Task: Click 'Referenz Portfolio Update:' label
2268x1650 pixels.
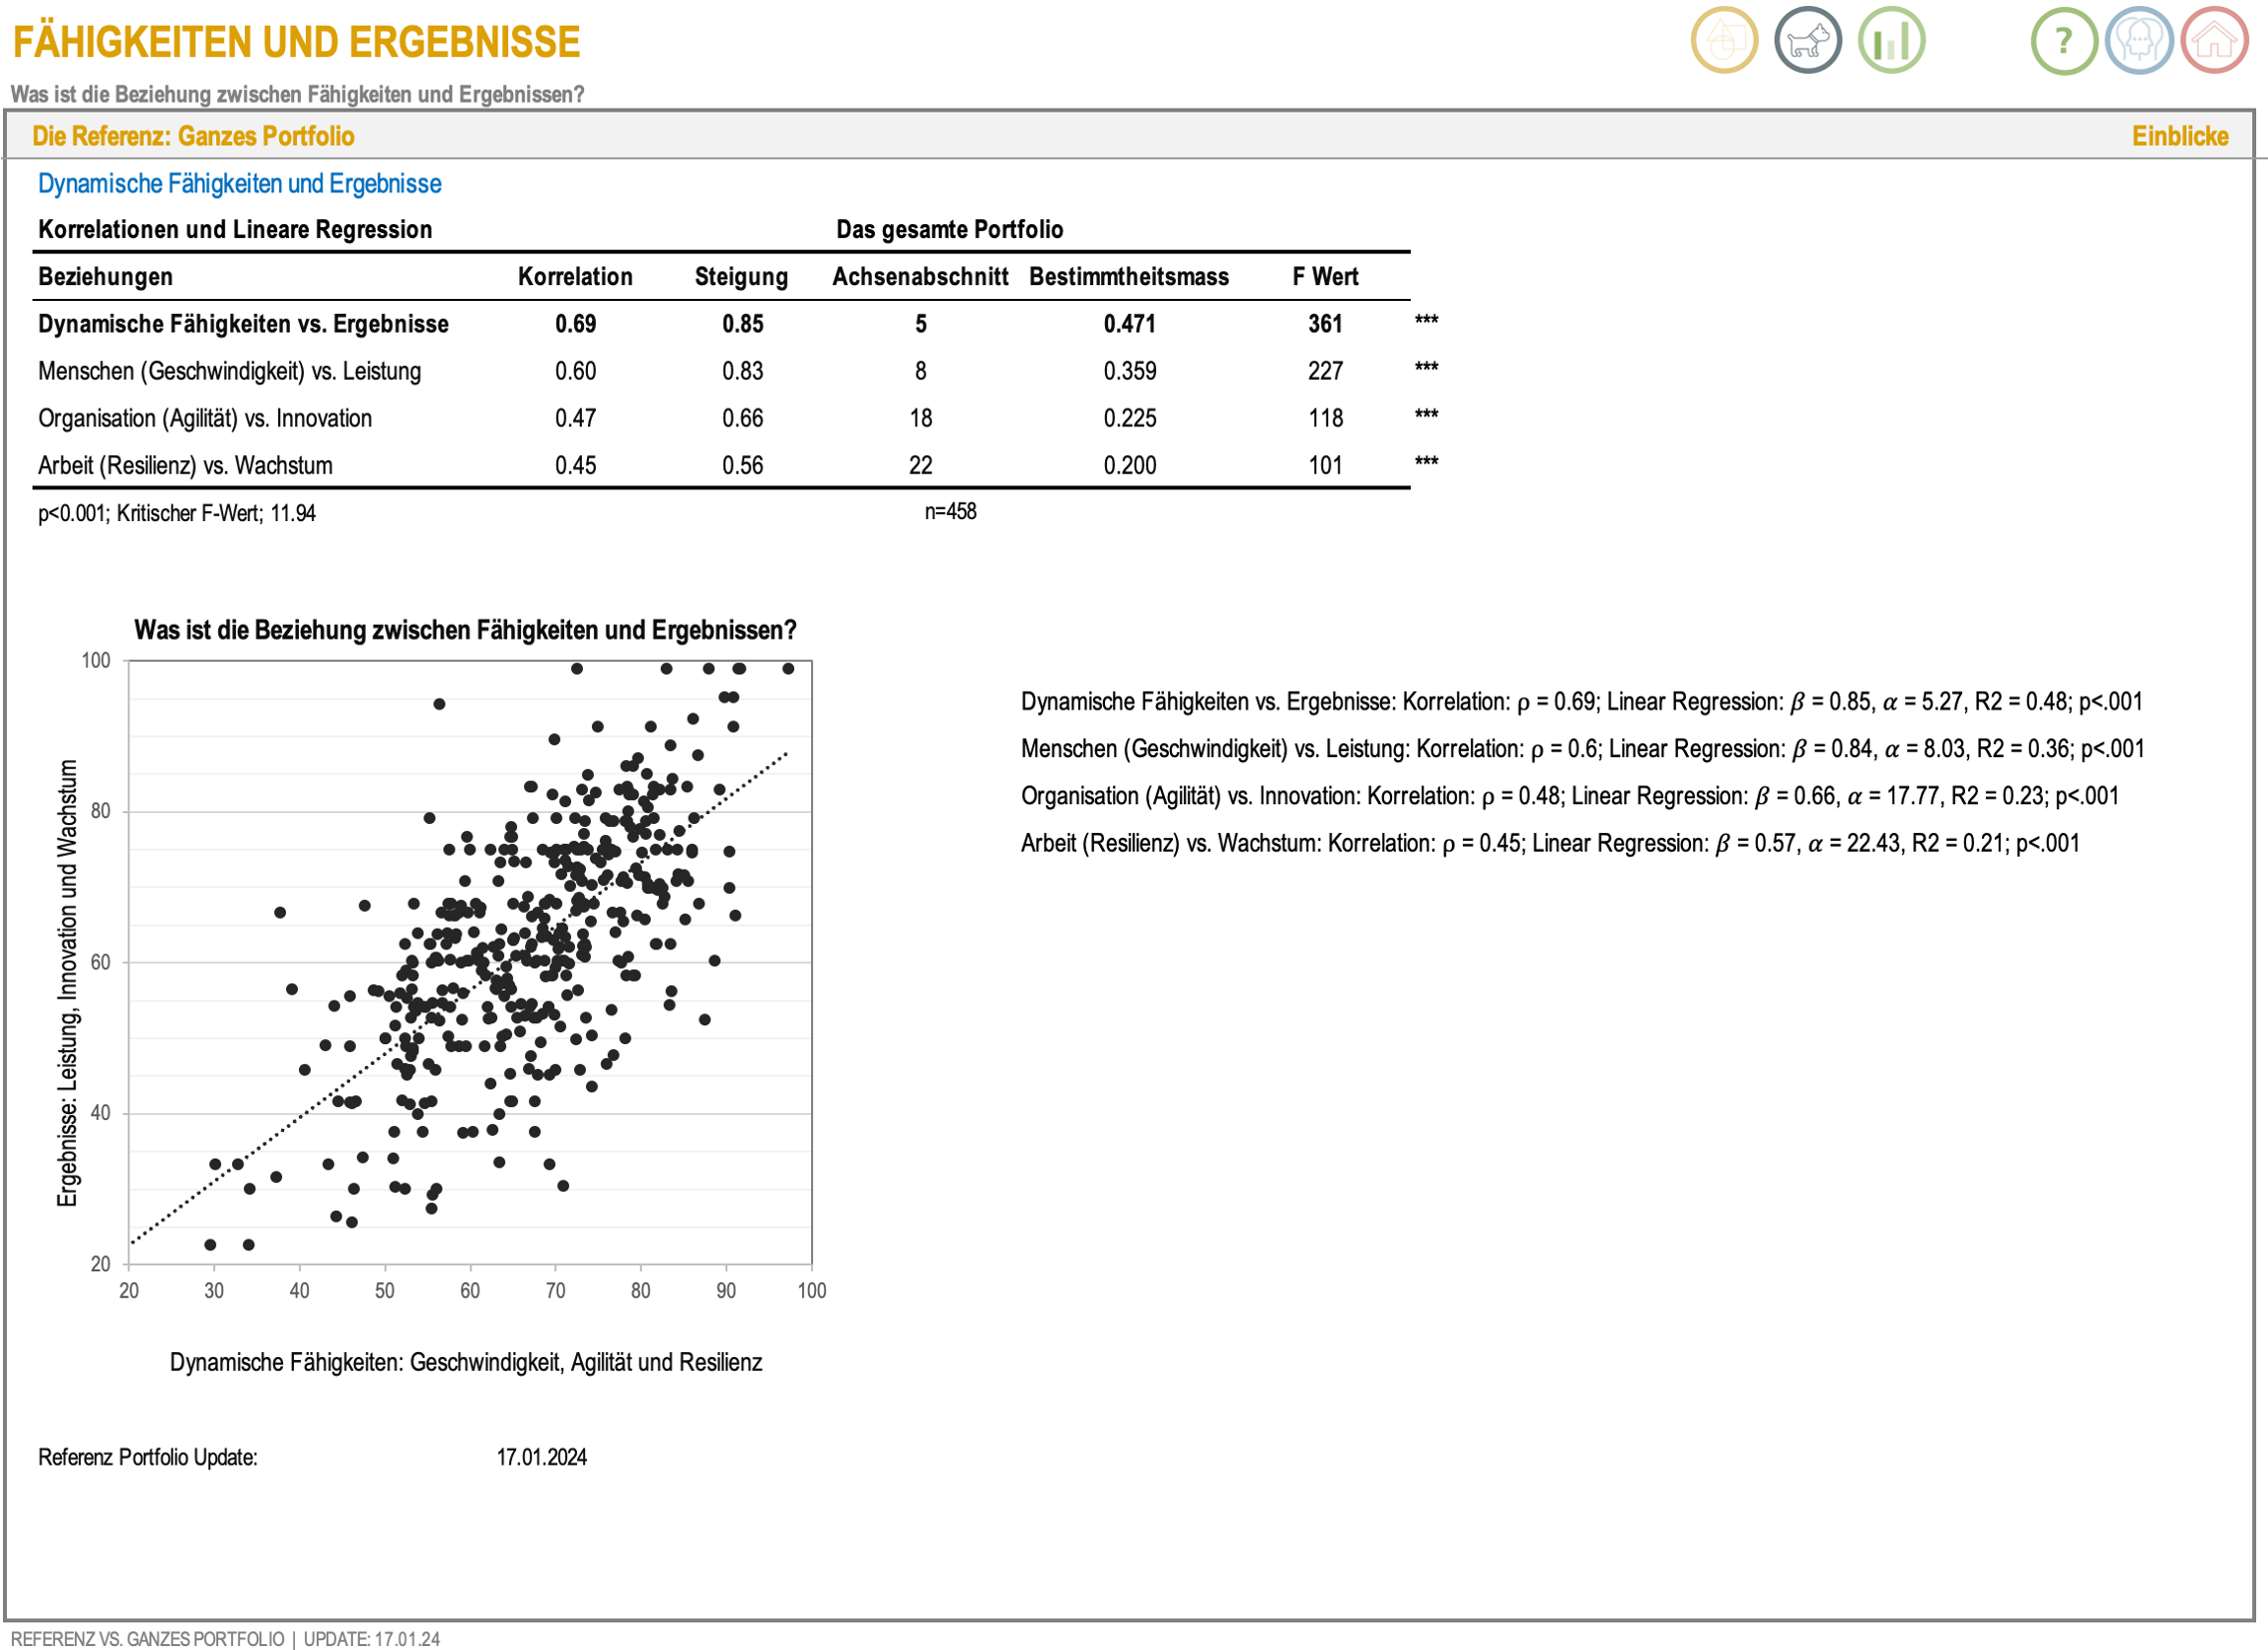Action: point(148,1457)
